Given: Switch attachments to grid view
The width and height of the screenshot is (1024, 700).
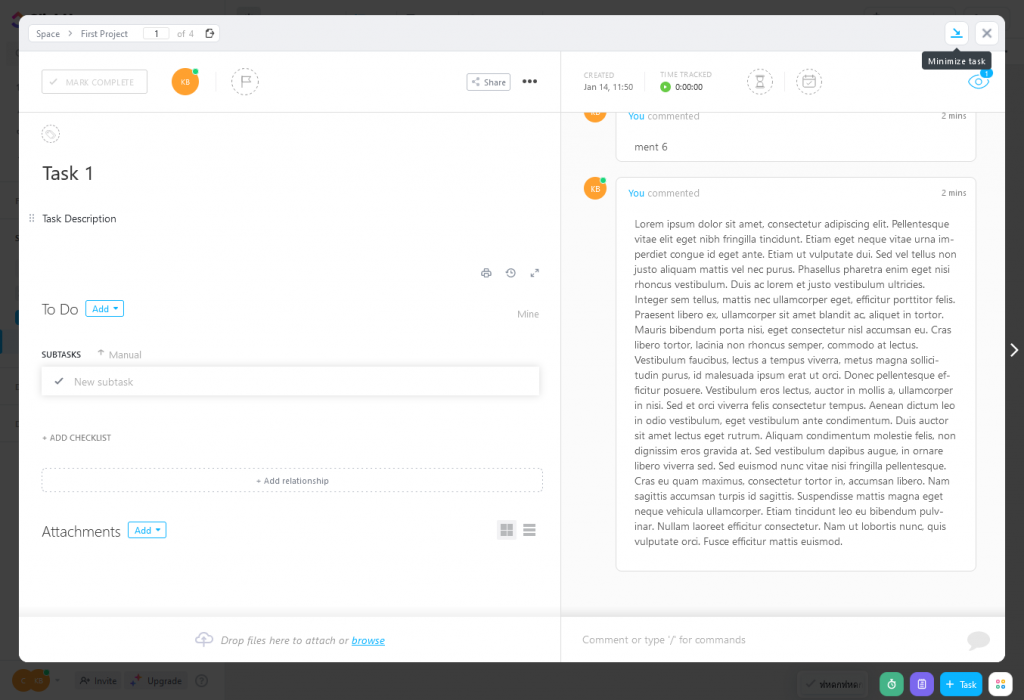Looking at the screenshot, I should (x=507, y=530).
